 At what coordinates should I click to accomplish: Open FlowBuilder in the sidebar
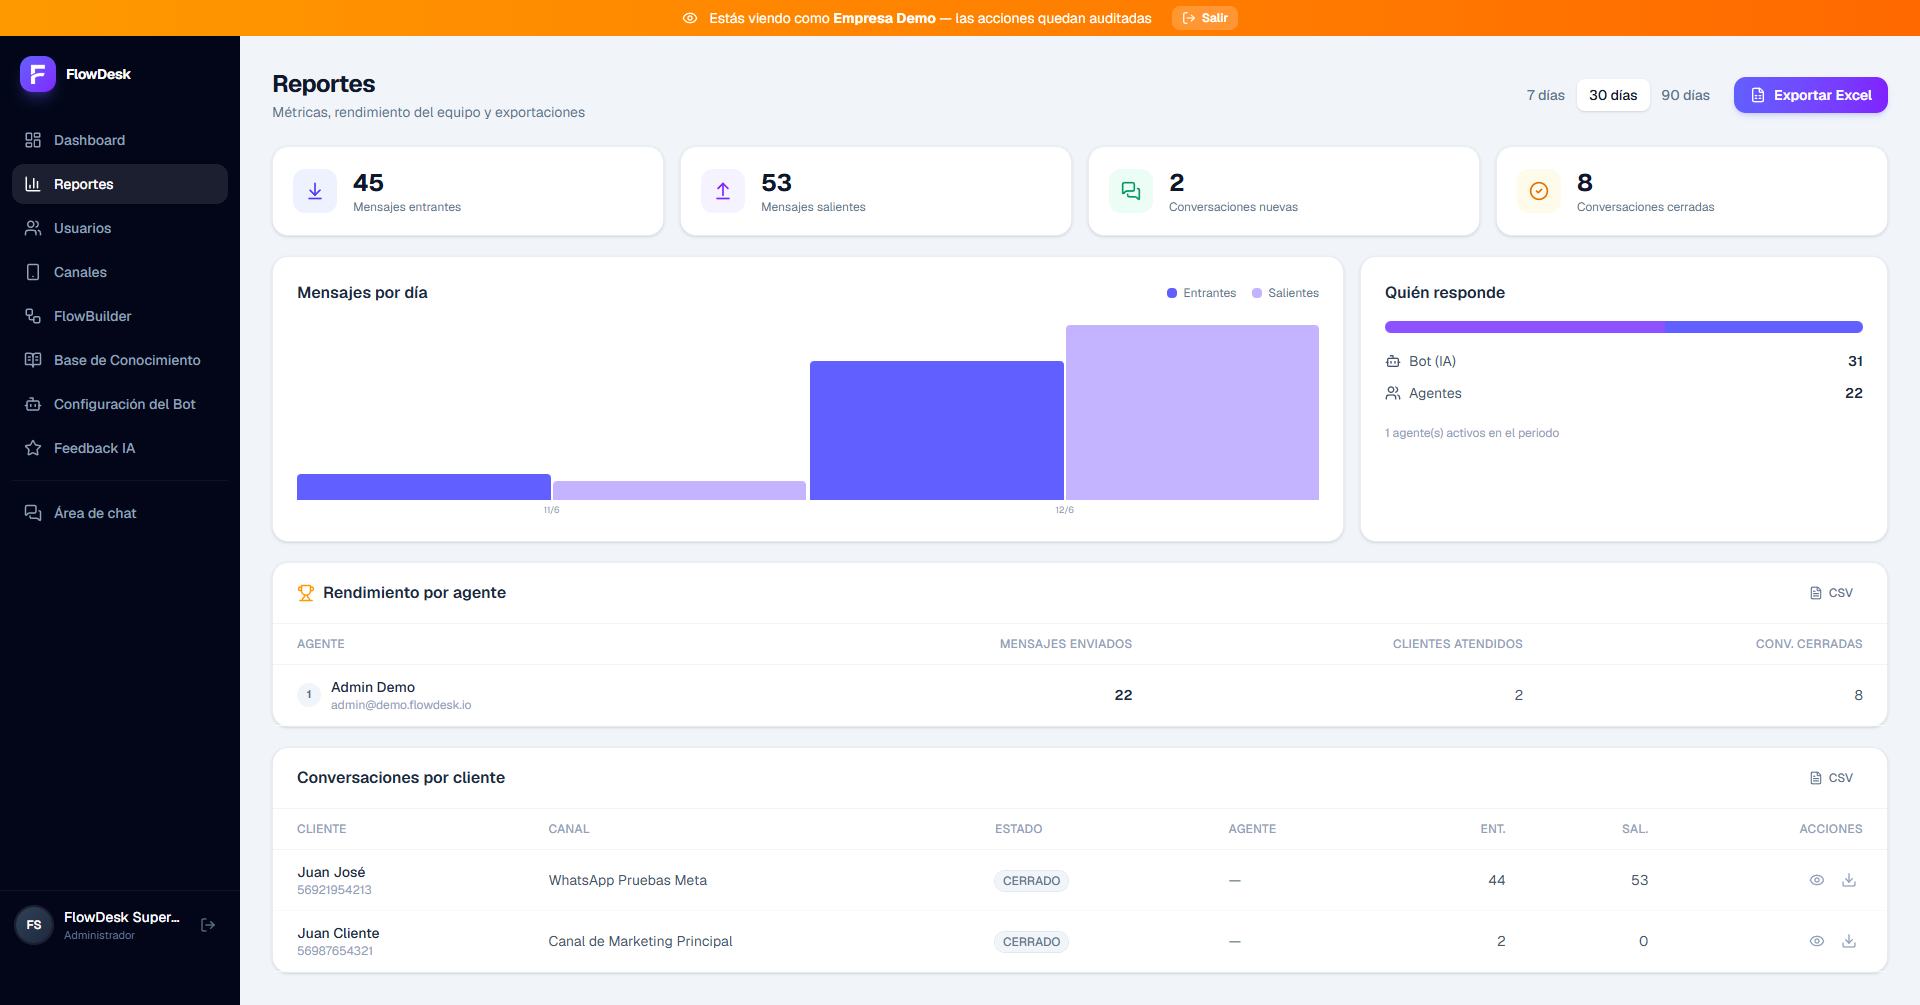pyautogui.click(x=120, y=316)
